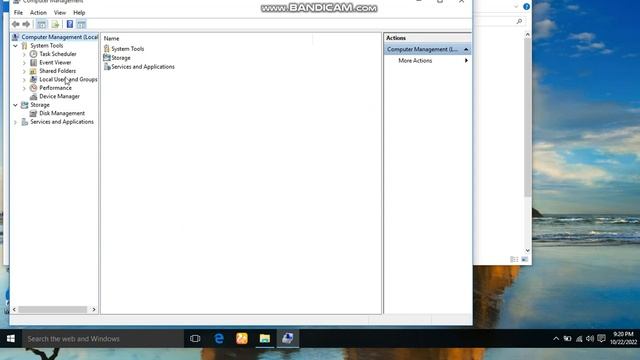The width and height of the screenshot is (640, 360).
Task: Click the tree pane horizontal scrollbar thumb
Action: [53, 309]
